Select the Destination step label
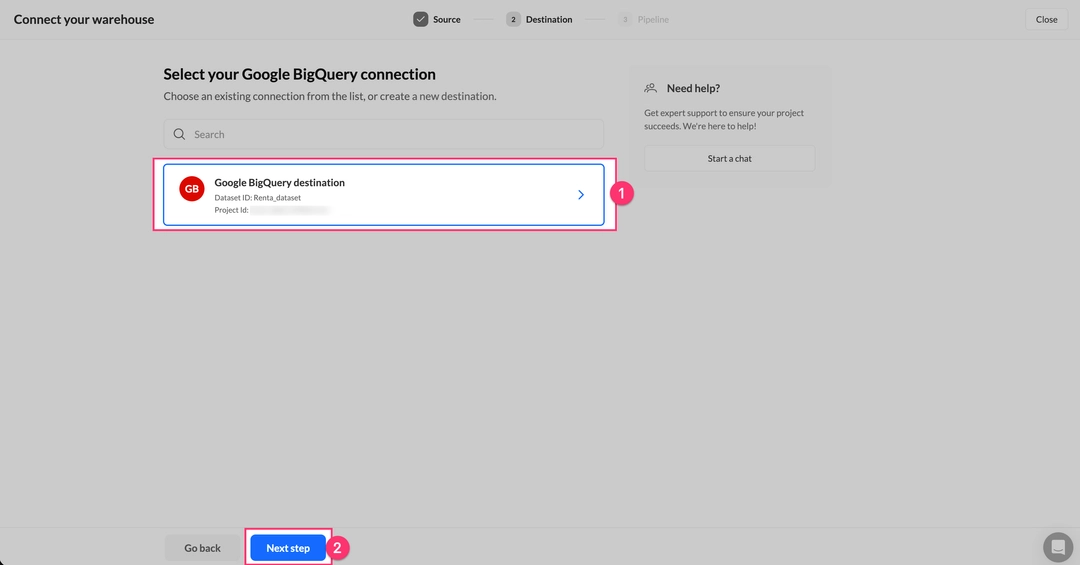This screenshot has height=565, width=1080. (549, 19)
